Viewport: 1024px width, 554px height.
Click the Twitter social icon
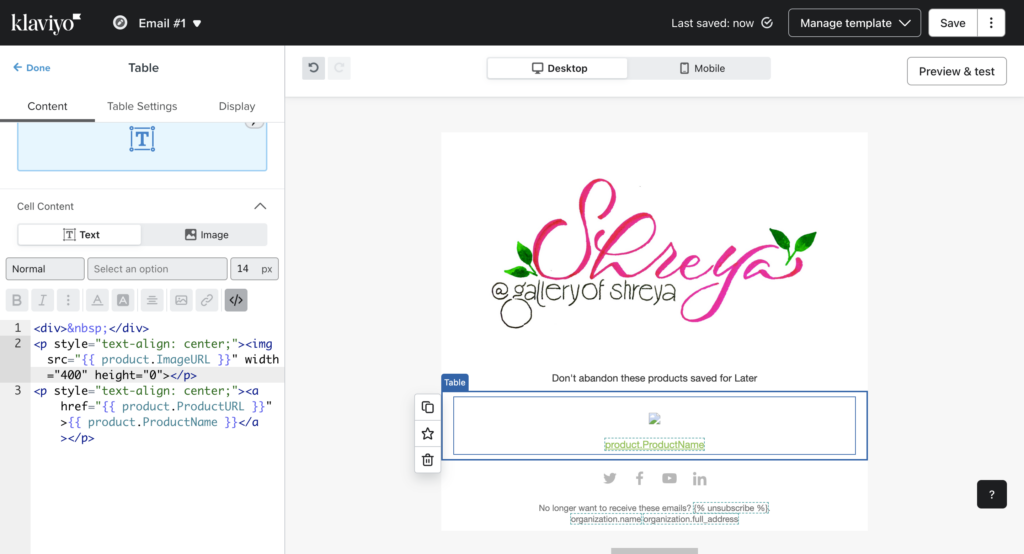(x=610, y=478)
